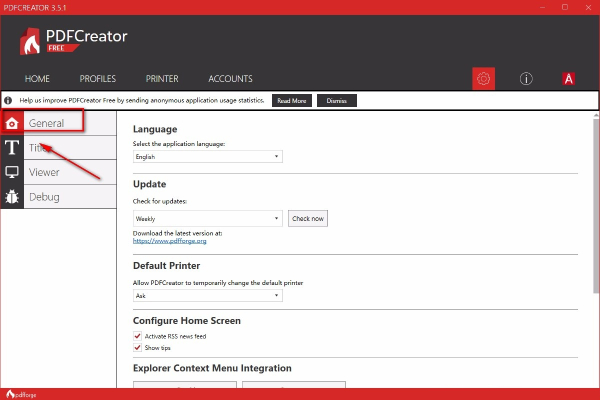
Task: Go to the ACCOUNTS tab
Action: [x=230, y=79]
